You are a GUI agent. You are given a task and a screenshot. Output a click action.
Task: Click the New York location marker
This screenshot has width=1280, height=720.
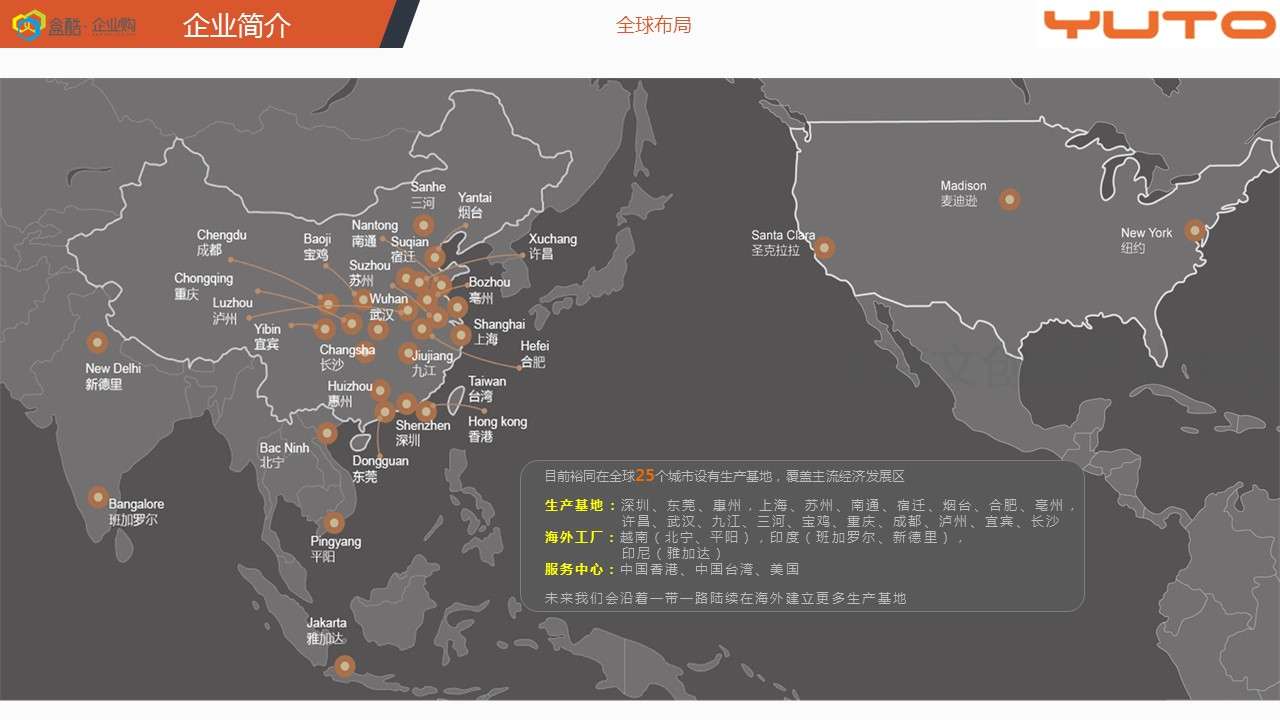1194,230
